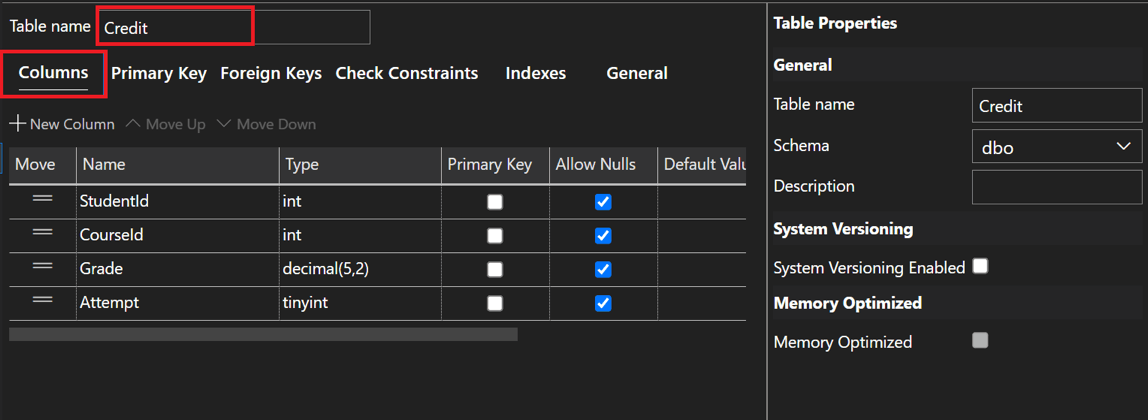Toggle the Memory Optimized checkbox
The height and width of the screenshot is (420, 1148).
coord(980,341)
